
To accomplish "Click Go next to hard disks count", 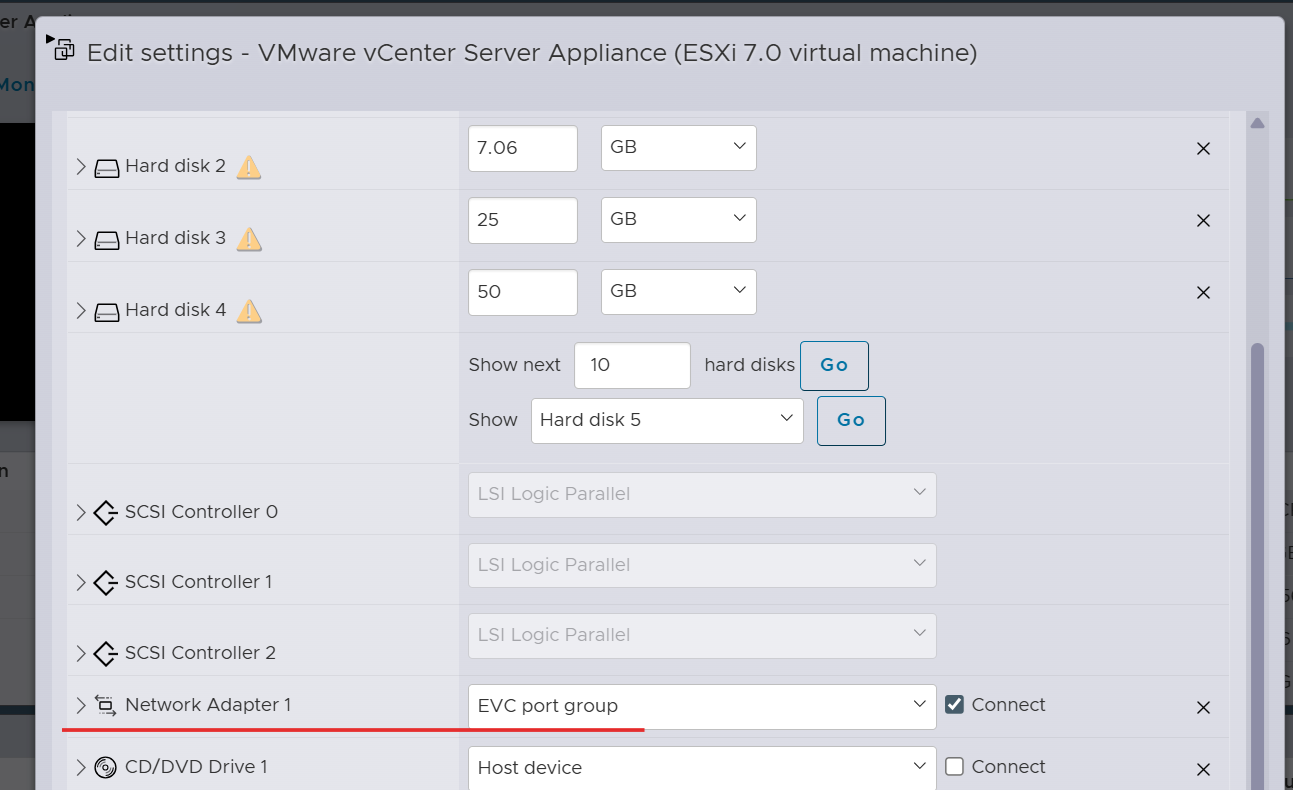I will [x=834, y=366].
